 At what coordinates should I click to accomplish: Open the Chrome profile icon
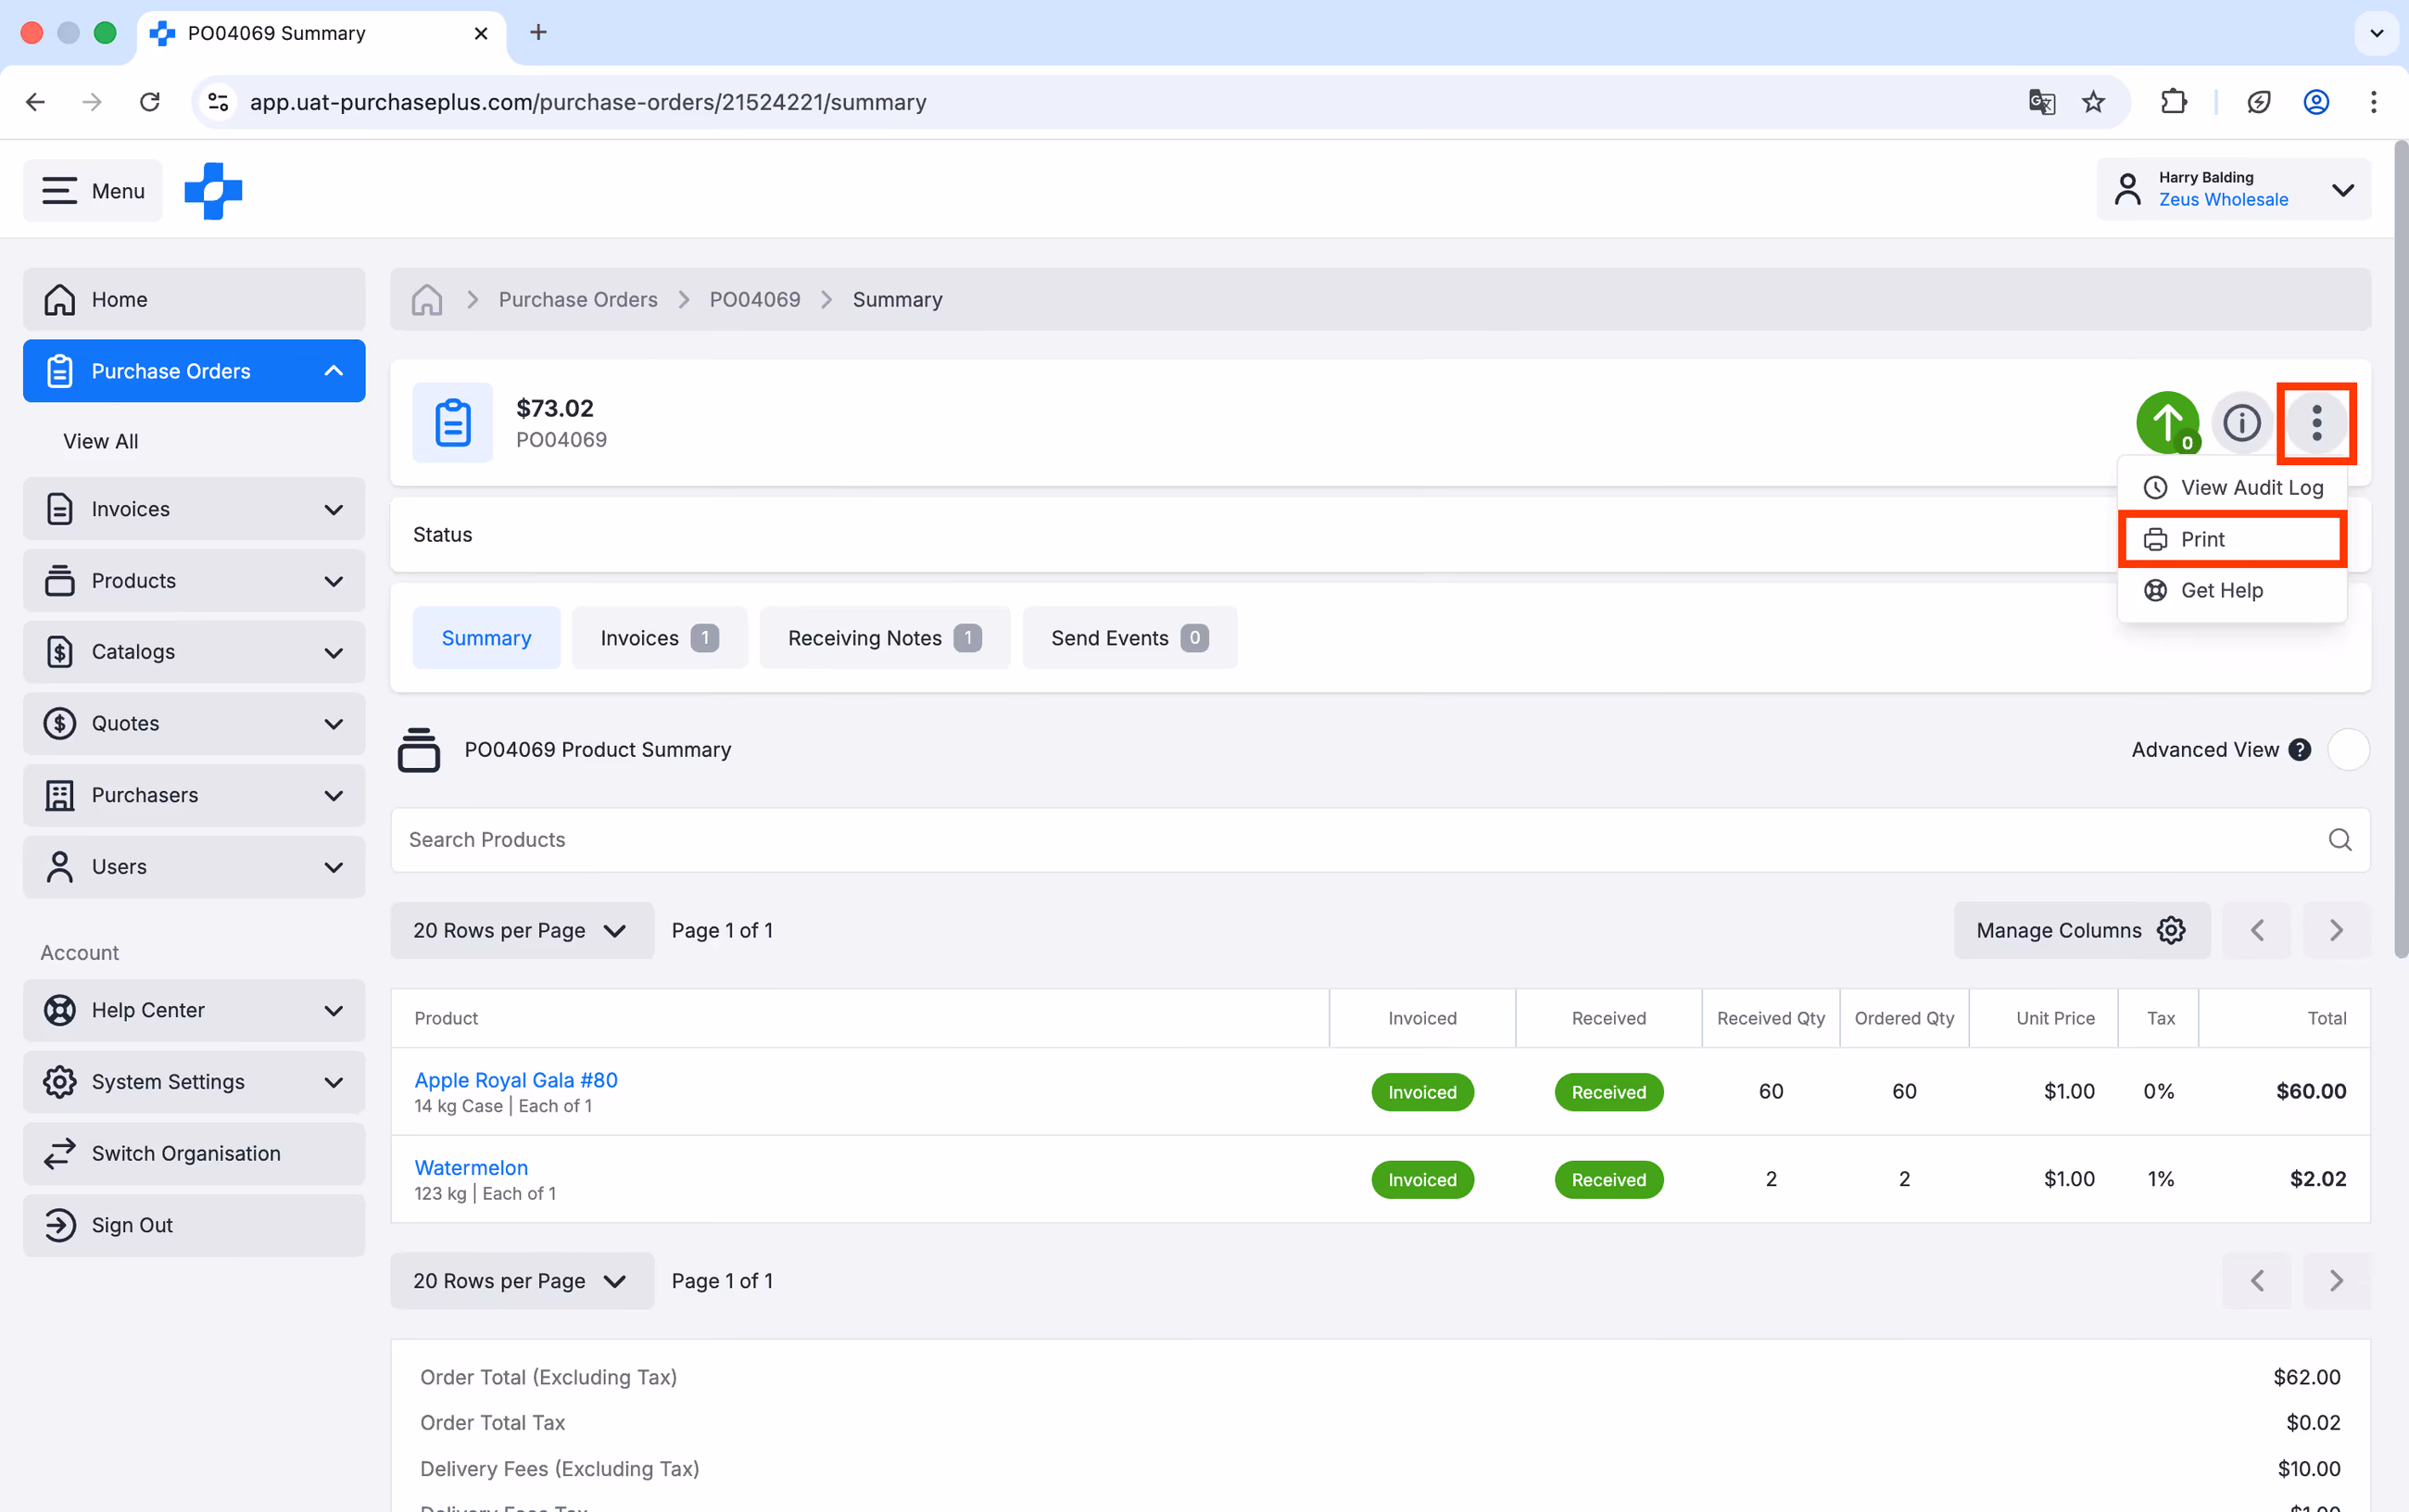[x=2316, y=102]
